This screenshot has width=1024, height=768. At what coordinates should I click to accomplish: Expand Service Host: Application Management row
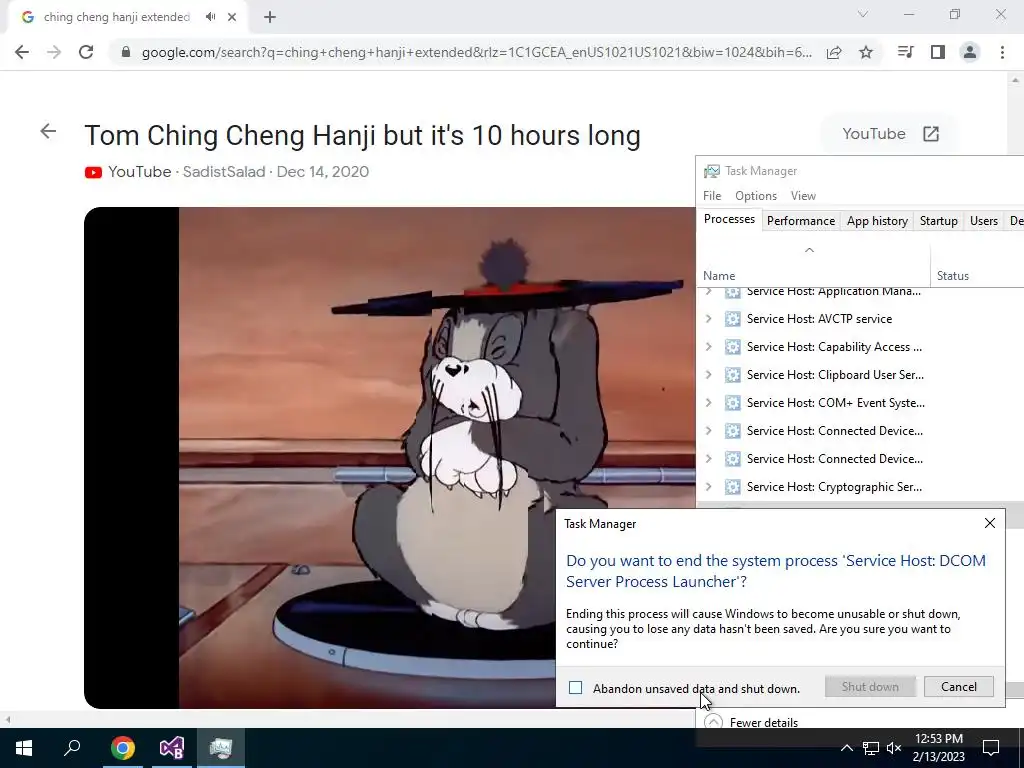(x=709, y=292)
